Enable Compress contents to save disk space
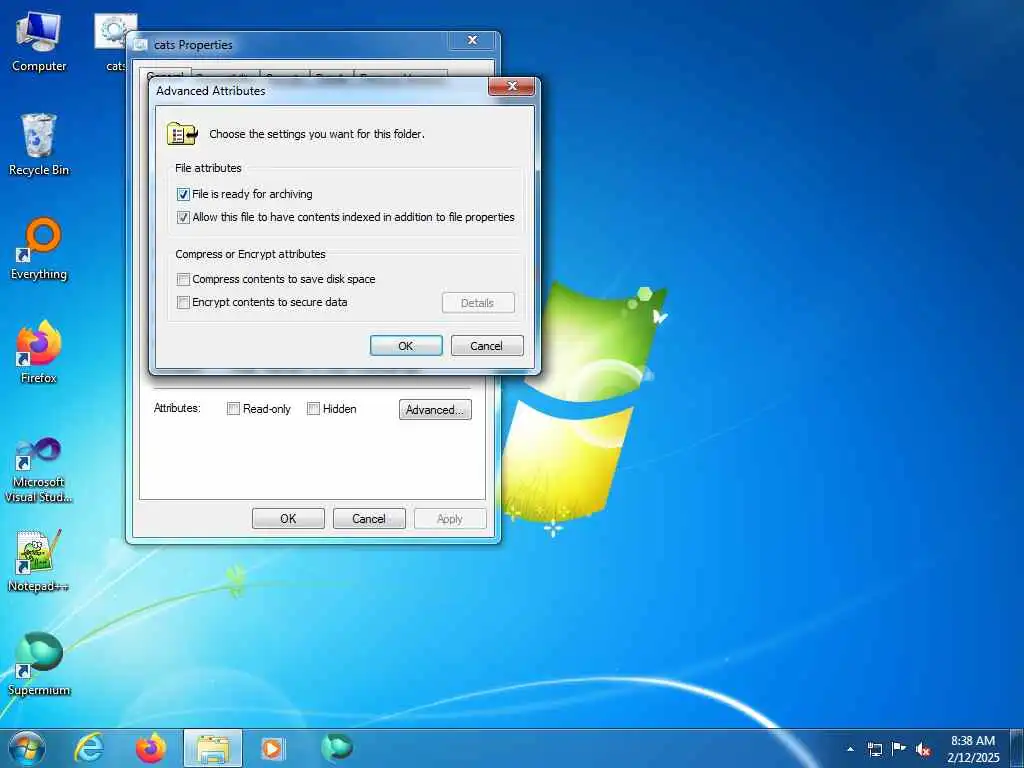Image resolution: width=1024 pixels, height=768 pixels. 184,280
